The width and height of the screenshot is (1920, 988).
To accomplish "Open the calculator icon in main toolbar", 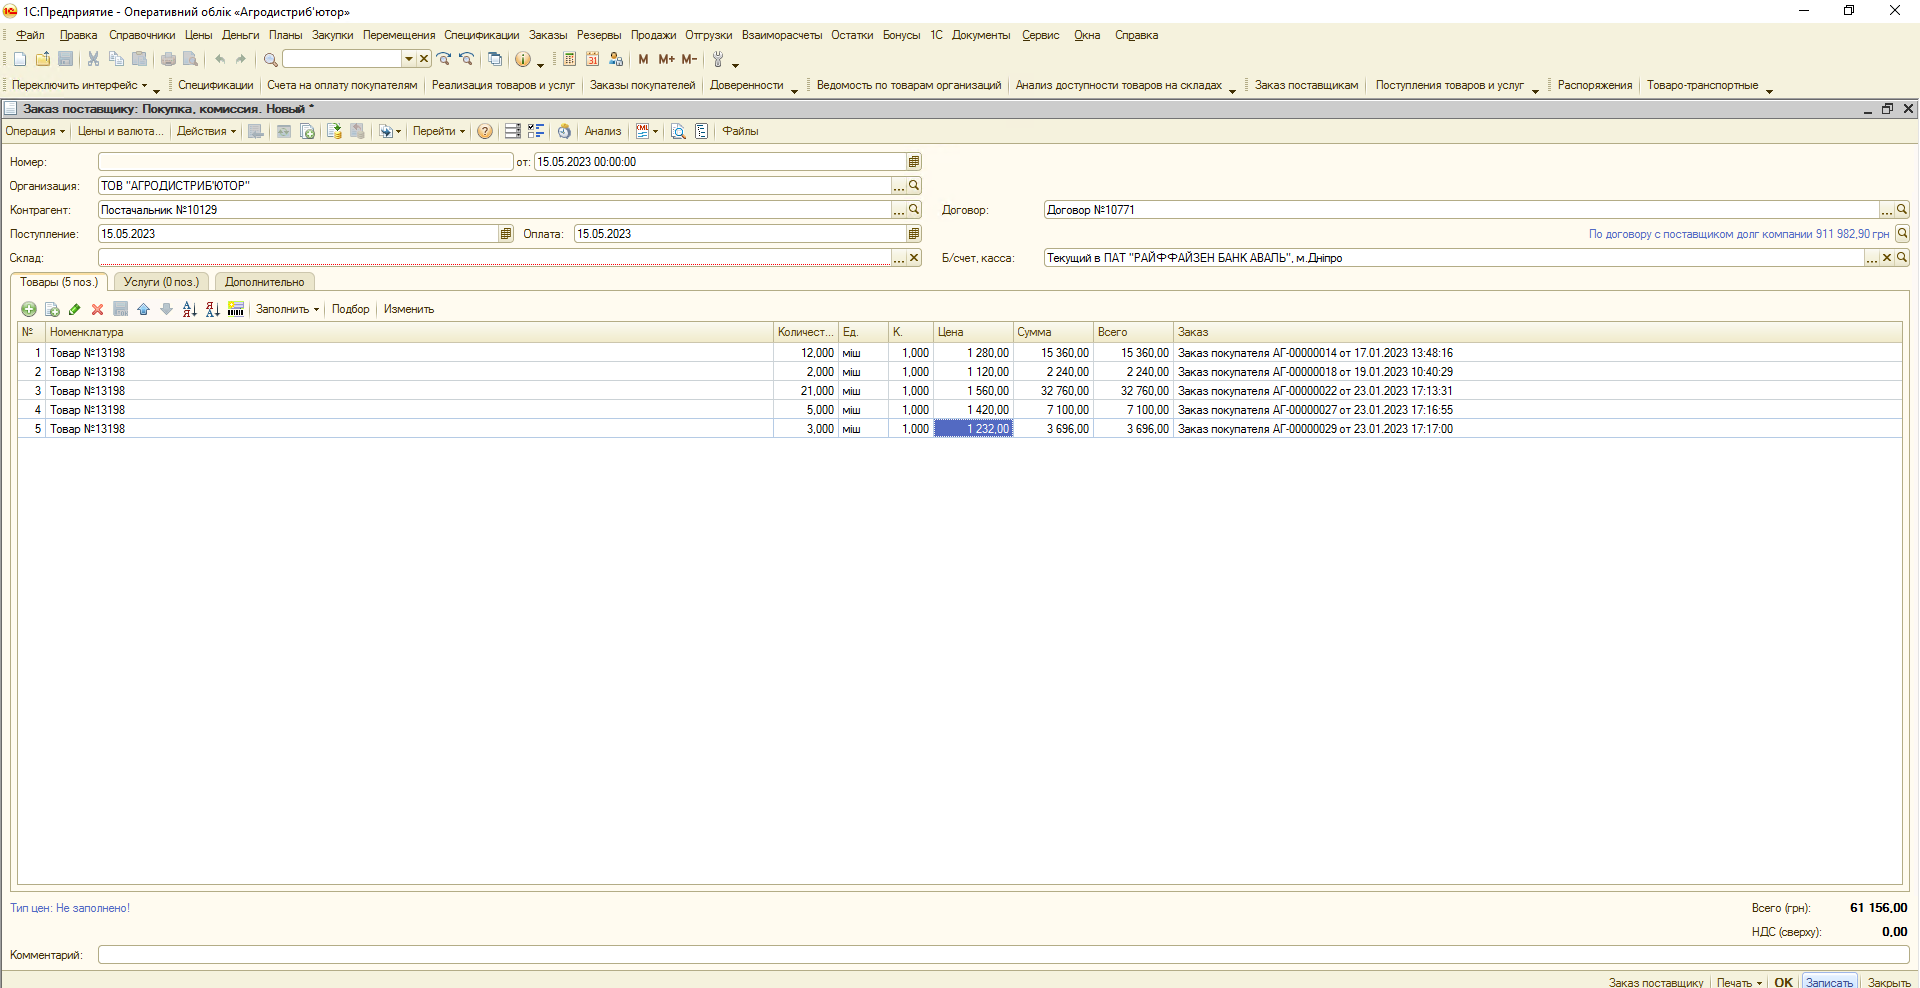I will click(x=569, y=60).
